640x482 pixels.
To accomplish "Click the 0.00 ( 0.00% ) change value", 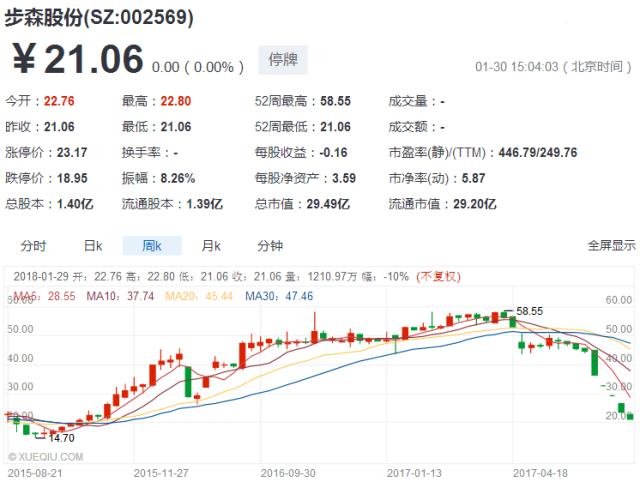I will point(198,67).
